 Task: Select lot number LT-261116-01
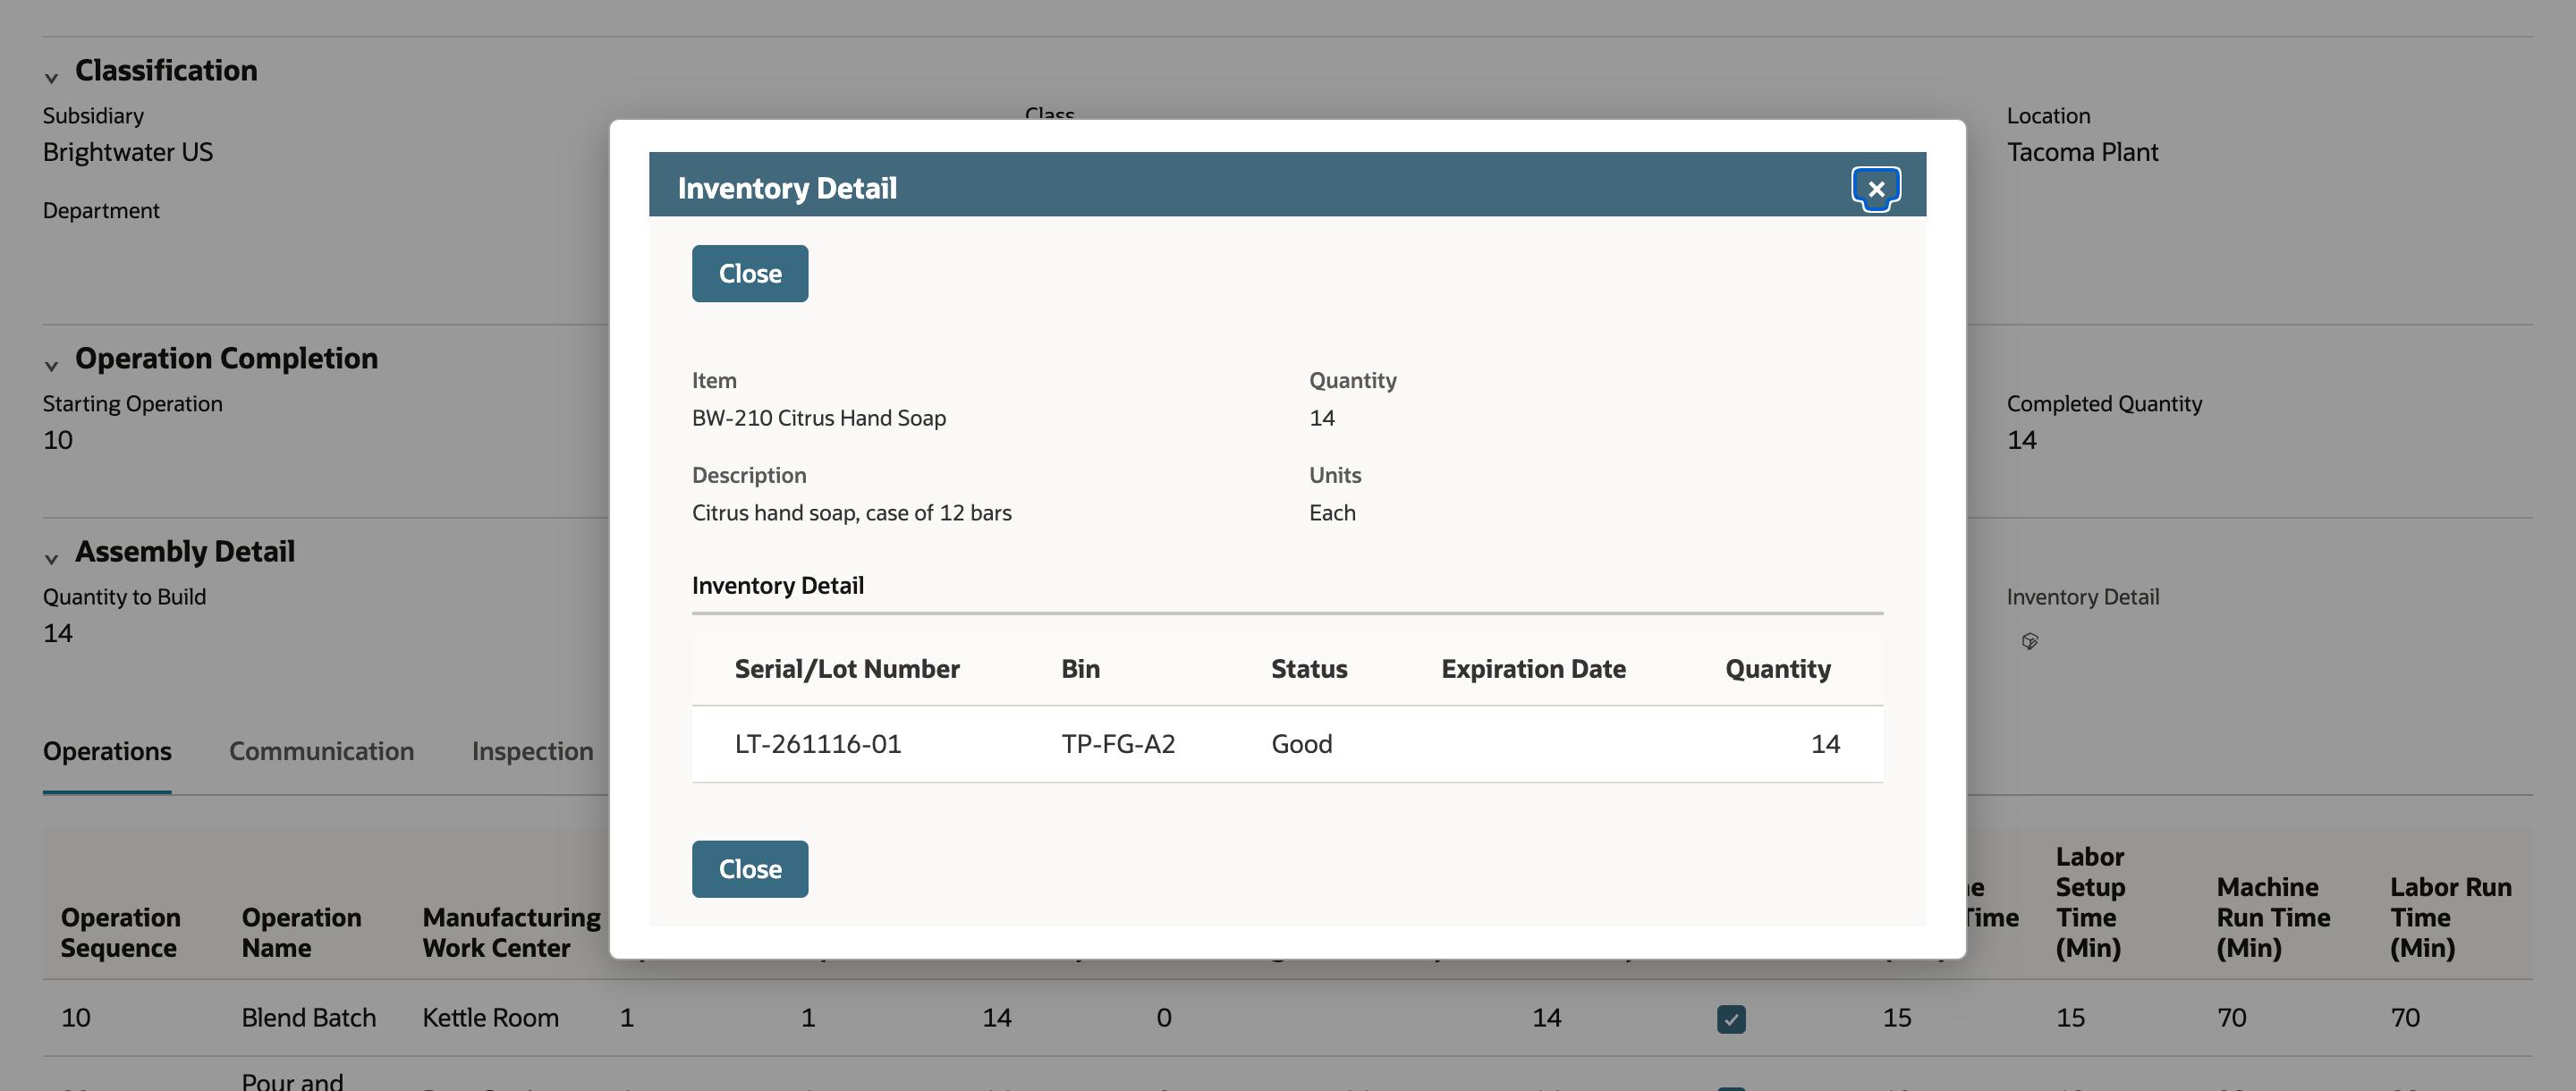pos(817,743)
